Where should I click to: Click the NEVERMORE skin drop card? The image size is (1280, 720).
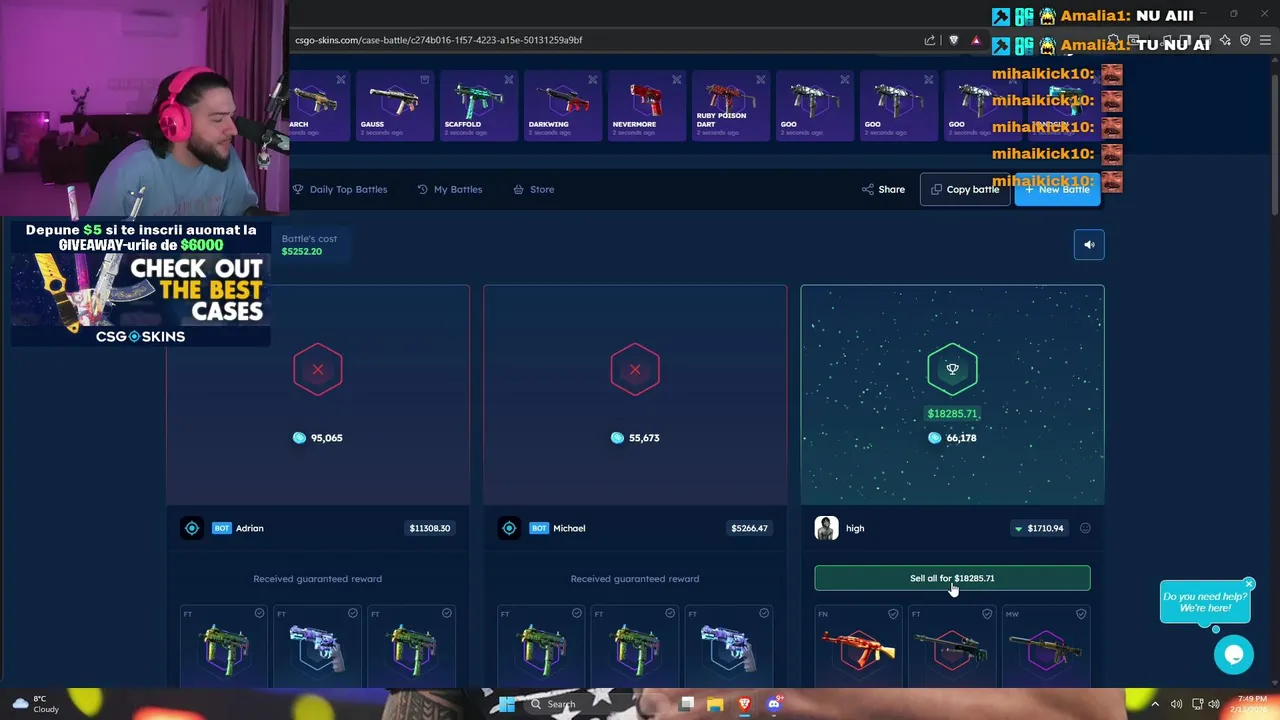point(645,104)
